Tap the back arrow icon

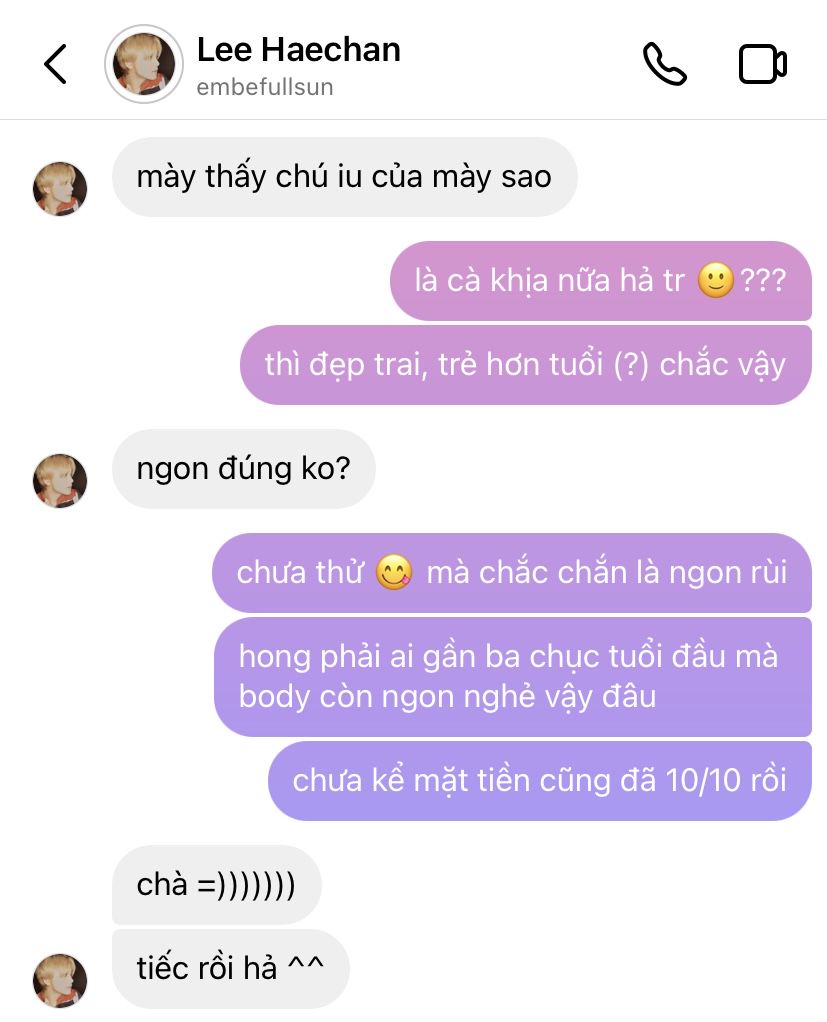pyautogui.click(x=55, y=64)
